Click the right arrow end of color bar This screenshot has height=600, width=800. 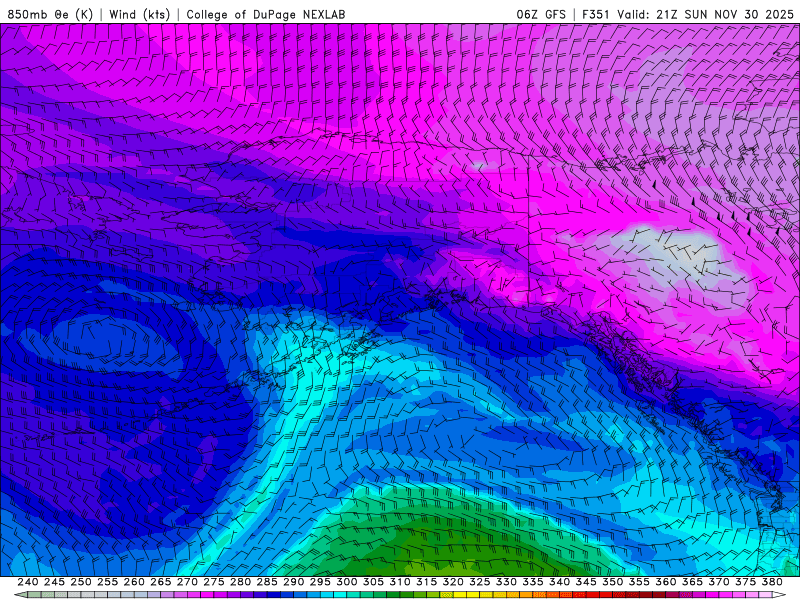(x=779, y=595)
